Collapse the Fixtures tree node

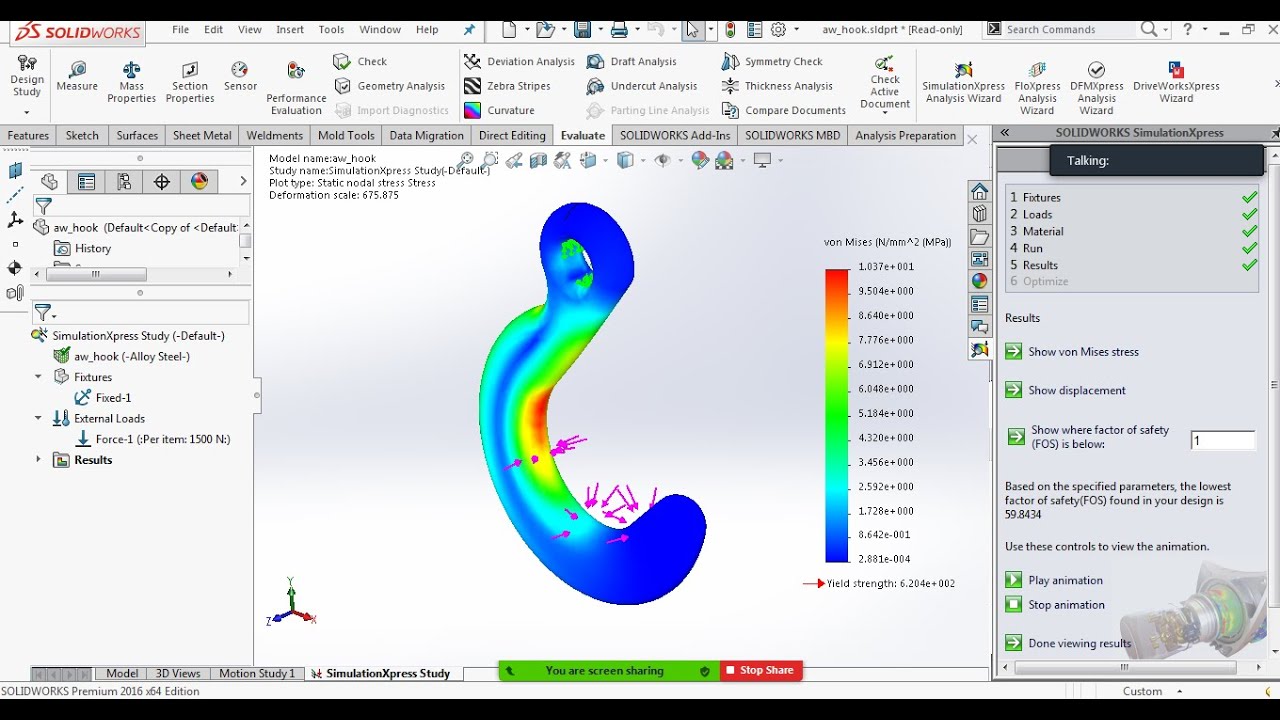[x=39, y=377]
